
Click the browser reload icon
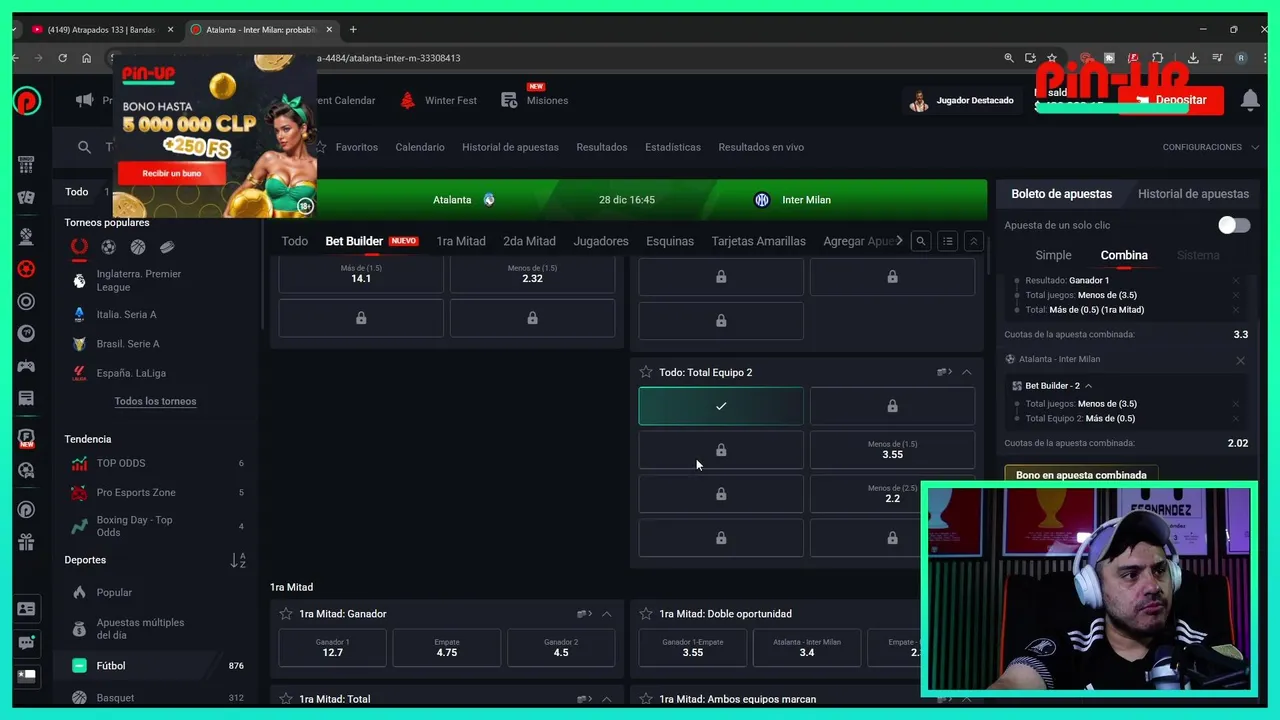[x=63, y=58]
